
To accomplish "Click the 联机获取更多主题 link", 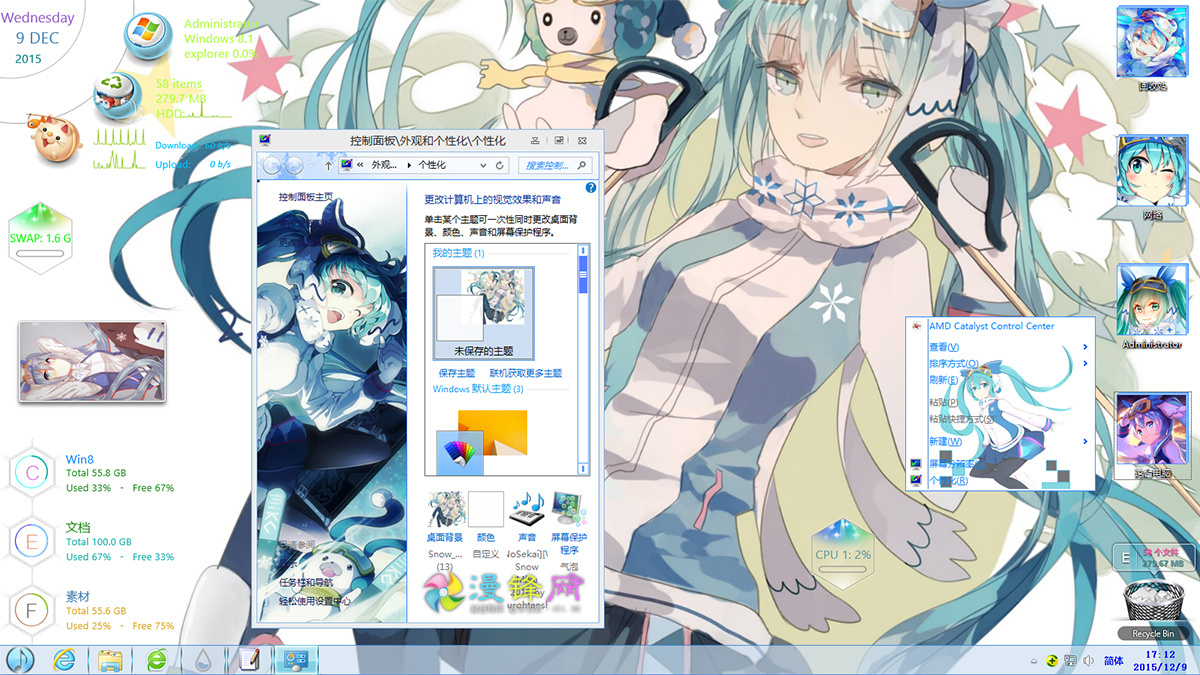I will point(526,373).
